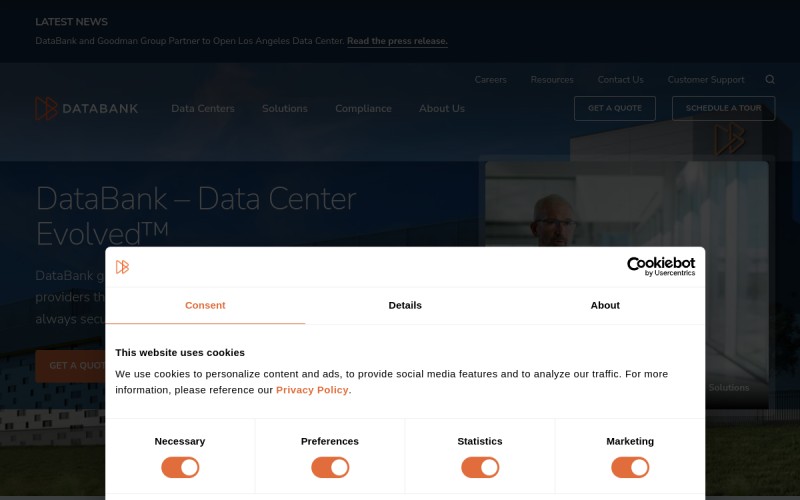
Task: Click the DataBank – Data Center Evolved headline
Action: 196,216
